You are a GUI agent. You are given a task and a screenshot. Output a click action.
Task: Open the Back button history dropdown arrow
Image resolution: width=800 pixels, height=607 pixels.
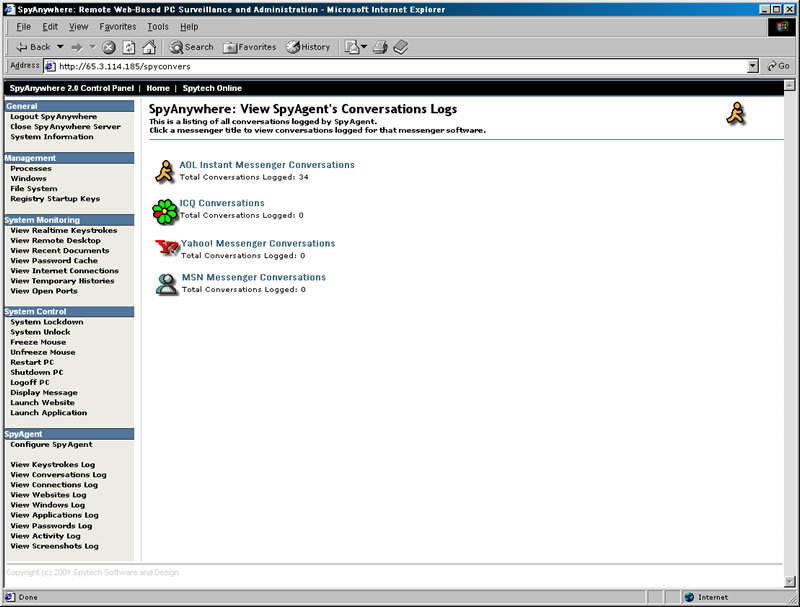pyautogui.click(x=60, y=47)
